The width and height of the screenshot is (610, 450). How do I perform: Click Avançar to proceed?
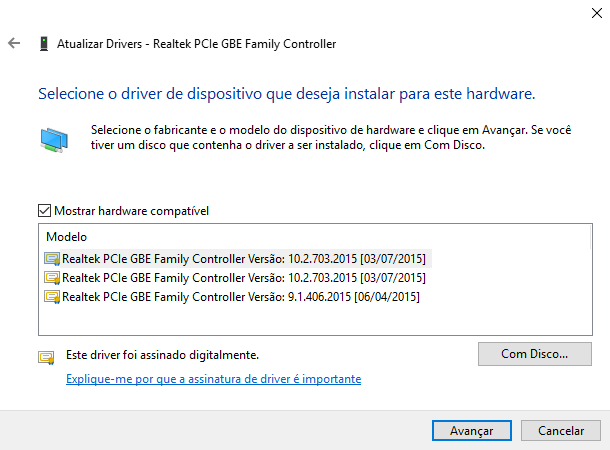pyautogui.click(x=472, y=431)
